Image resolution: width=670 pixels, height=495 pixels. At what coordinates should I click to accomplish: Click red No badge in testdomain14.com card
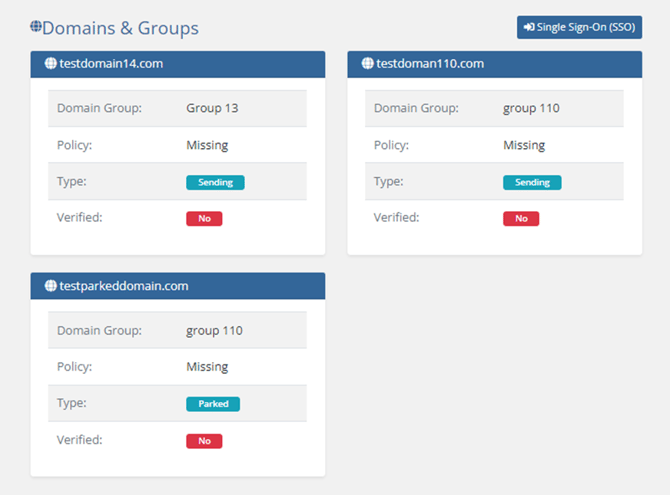(x=204, y=218)
